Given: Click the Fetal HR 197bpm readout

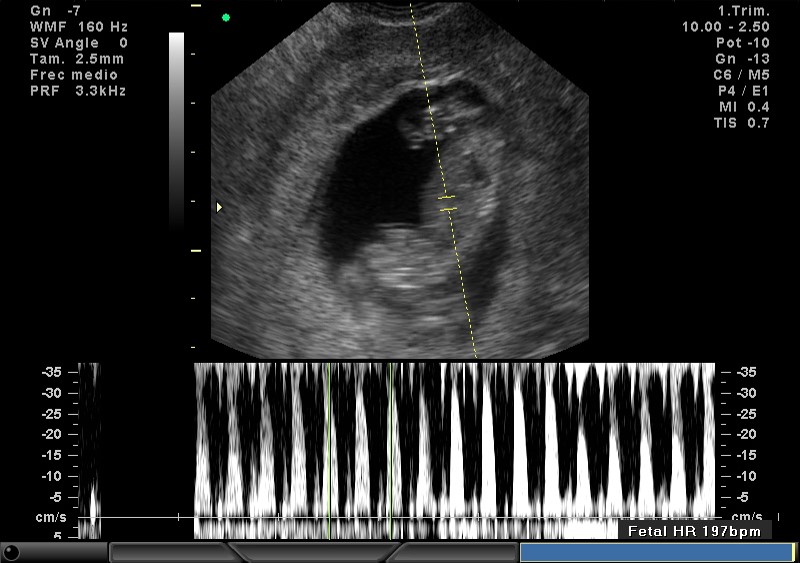Looking at the screenshot, I should click(694, 531).
